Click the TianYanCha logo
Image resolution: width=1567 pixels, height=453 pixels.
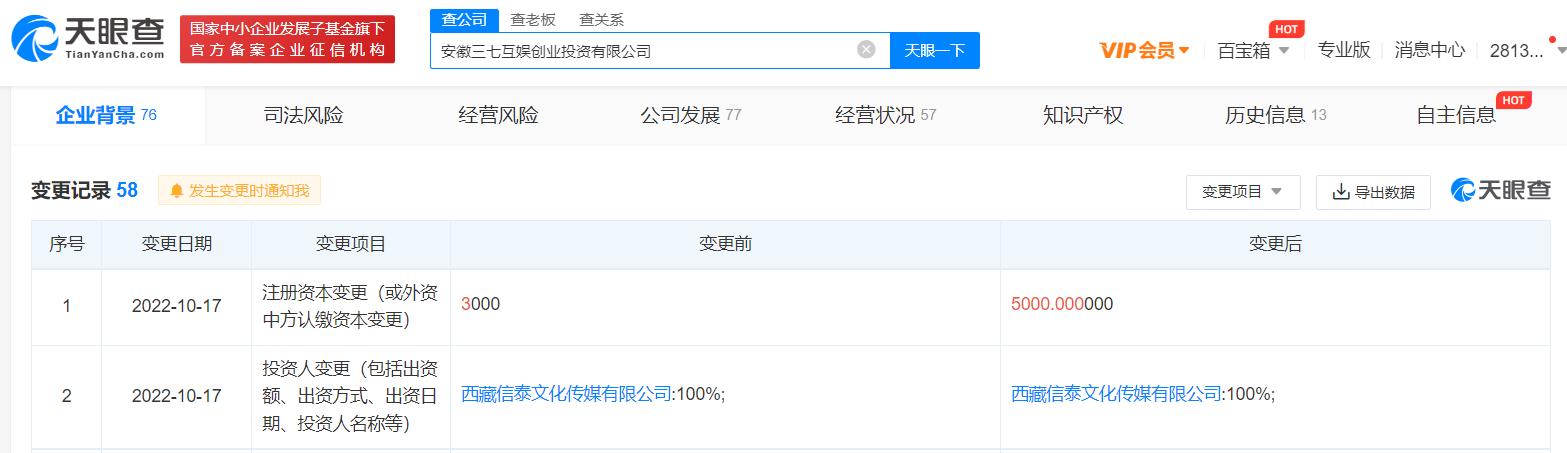88,38
